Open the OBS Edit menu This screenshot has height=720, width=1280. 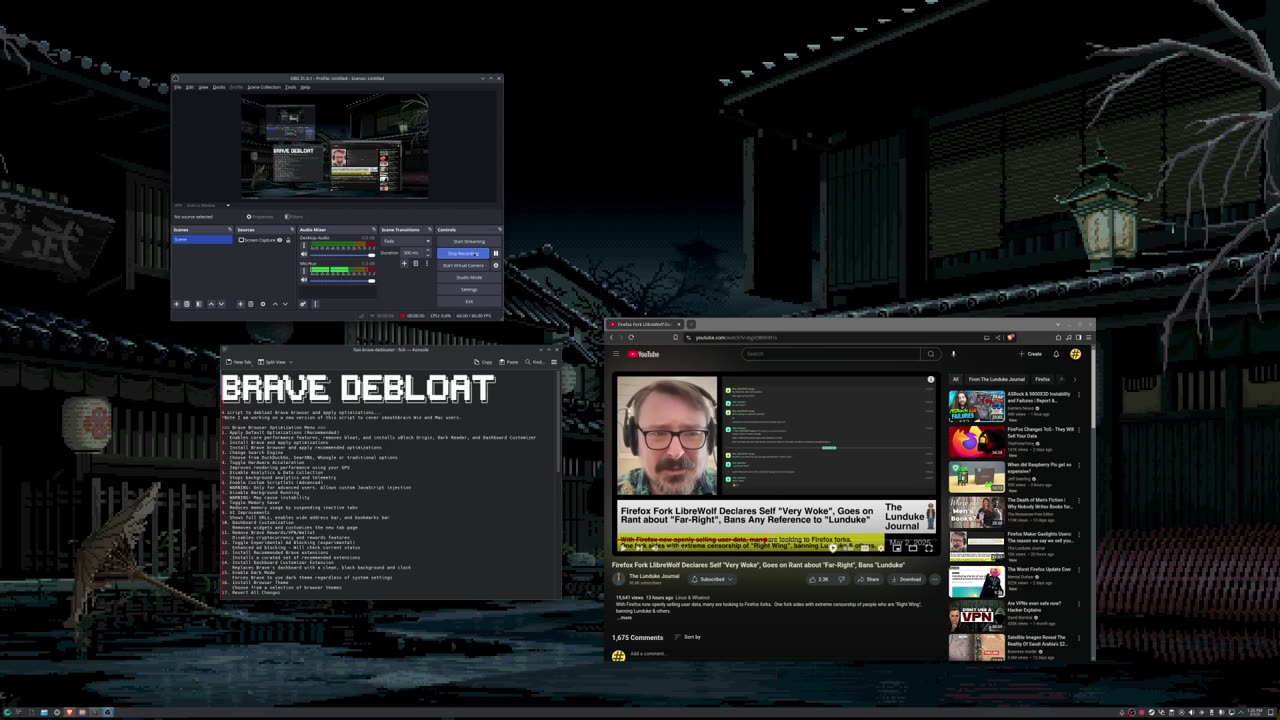tap(190, 87)
